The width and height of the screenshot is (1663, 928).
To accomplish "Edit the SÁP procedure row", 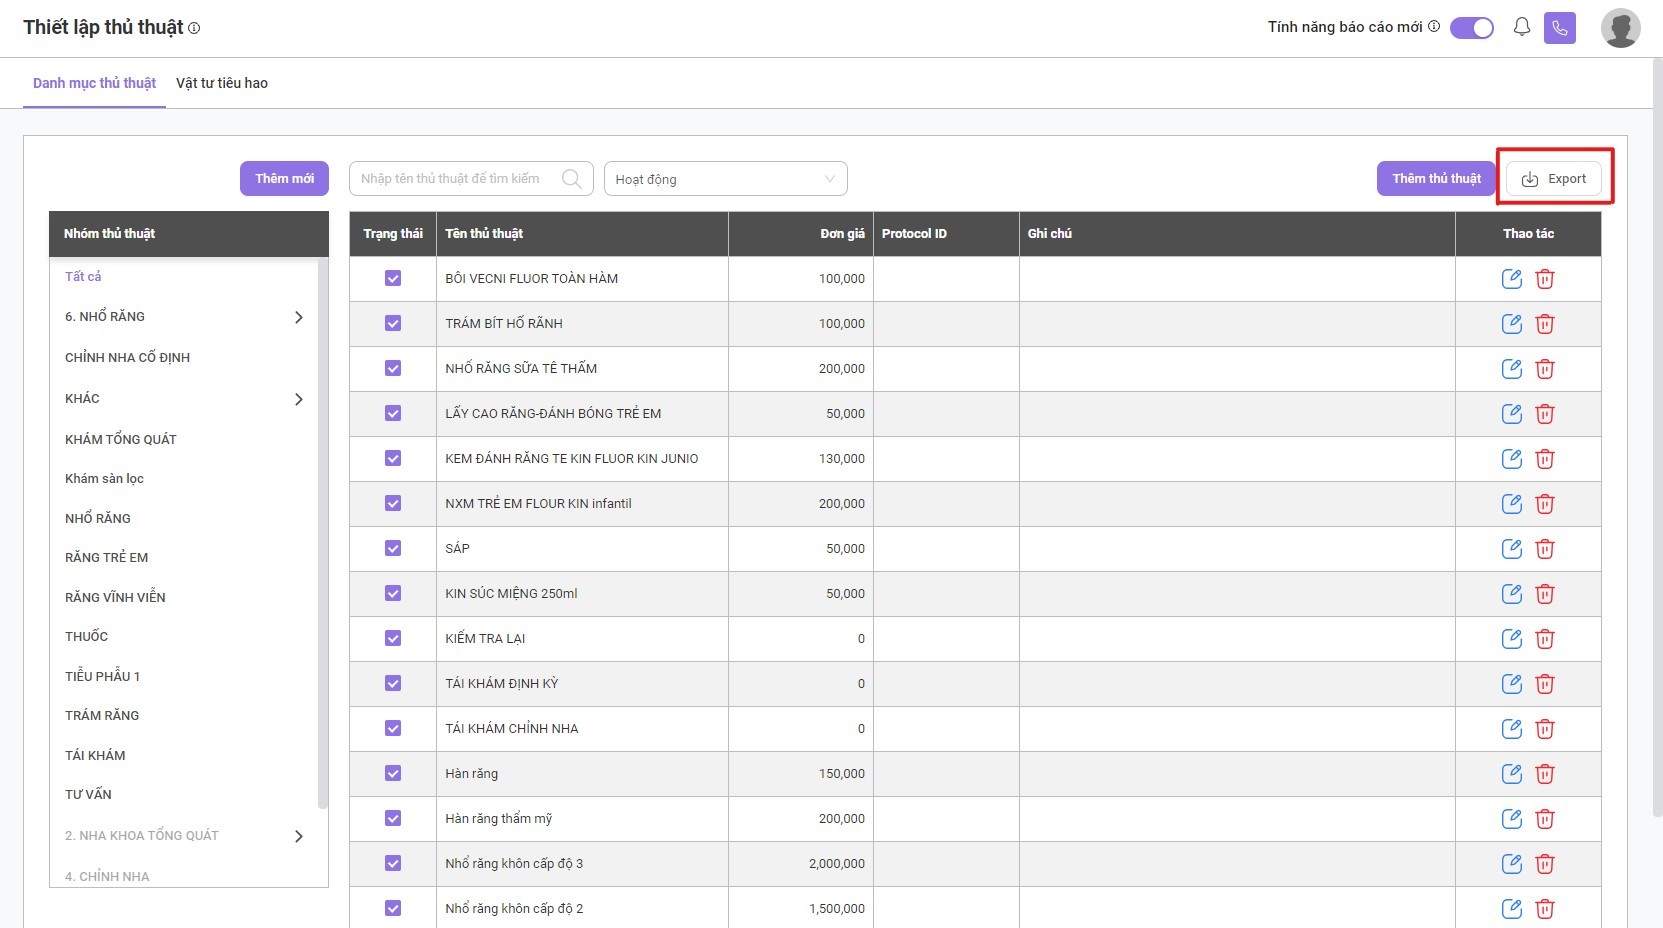I will click(x=1511, y=549).
